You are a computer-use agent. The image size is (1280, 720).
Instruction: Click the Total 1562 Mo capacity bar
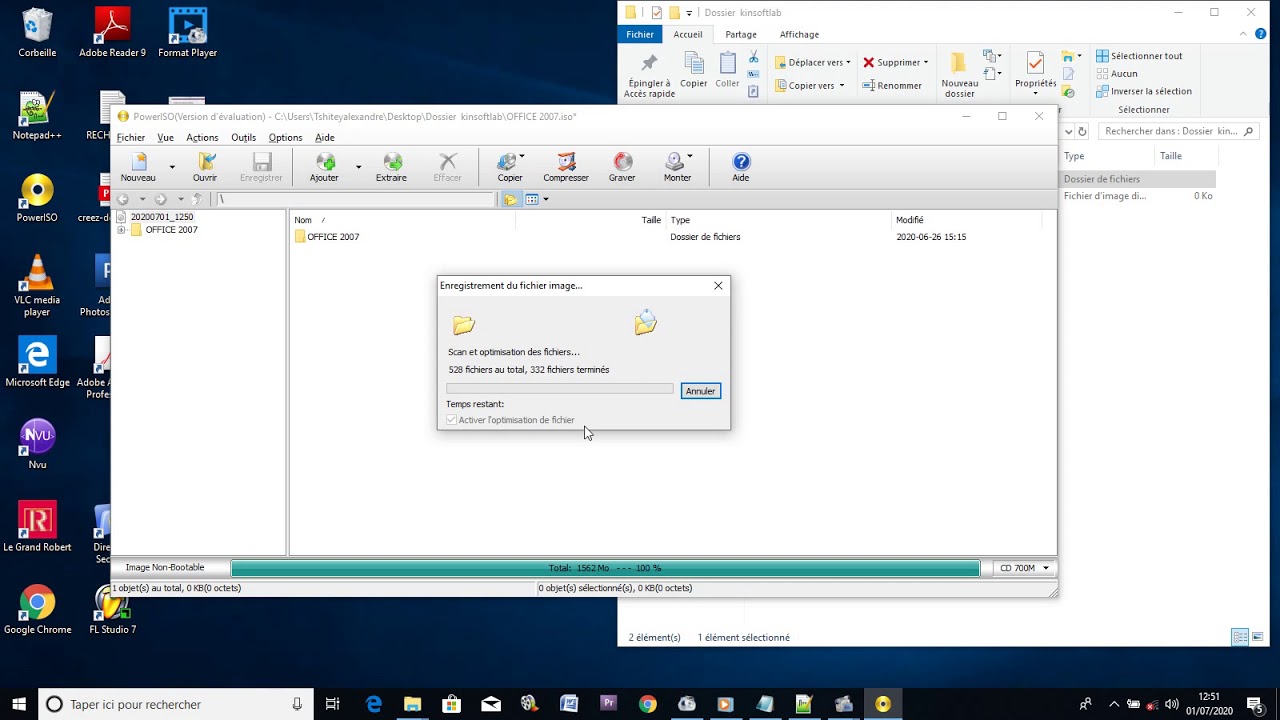point(605,568)
